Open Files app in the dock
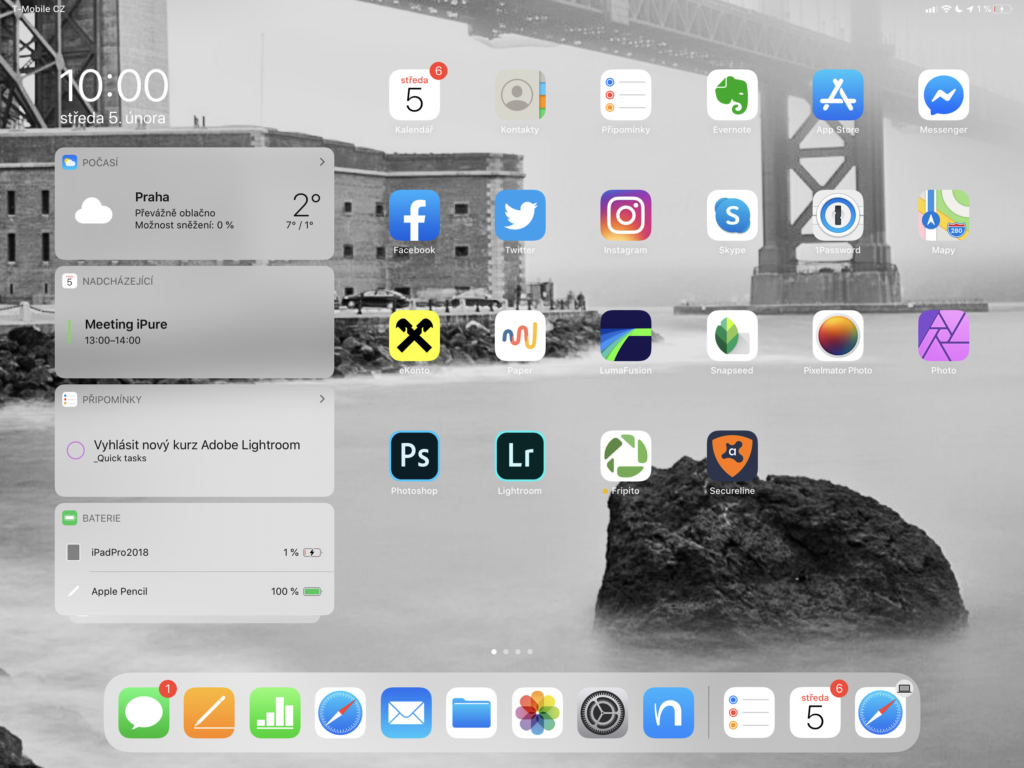The height and width of the screenshot is (768, 1024). click(471, 712)
